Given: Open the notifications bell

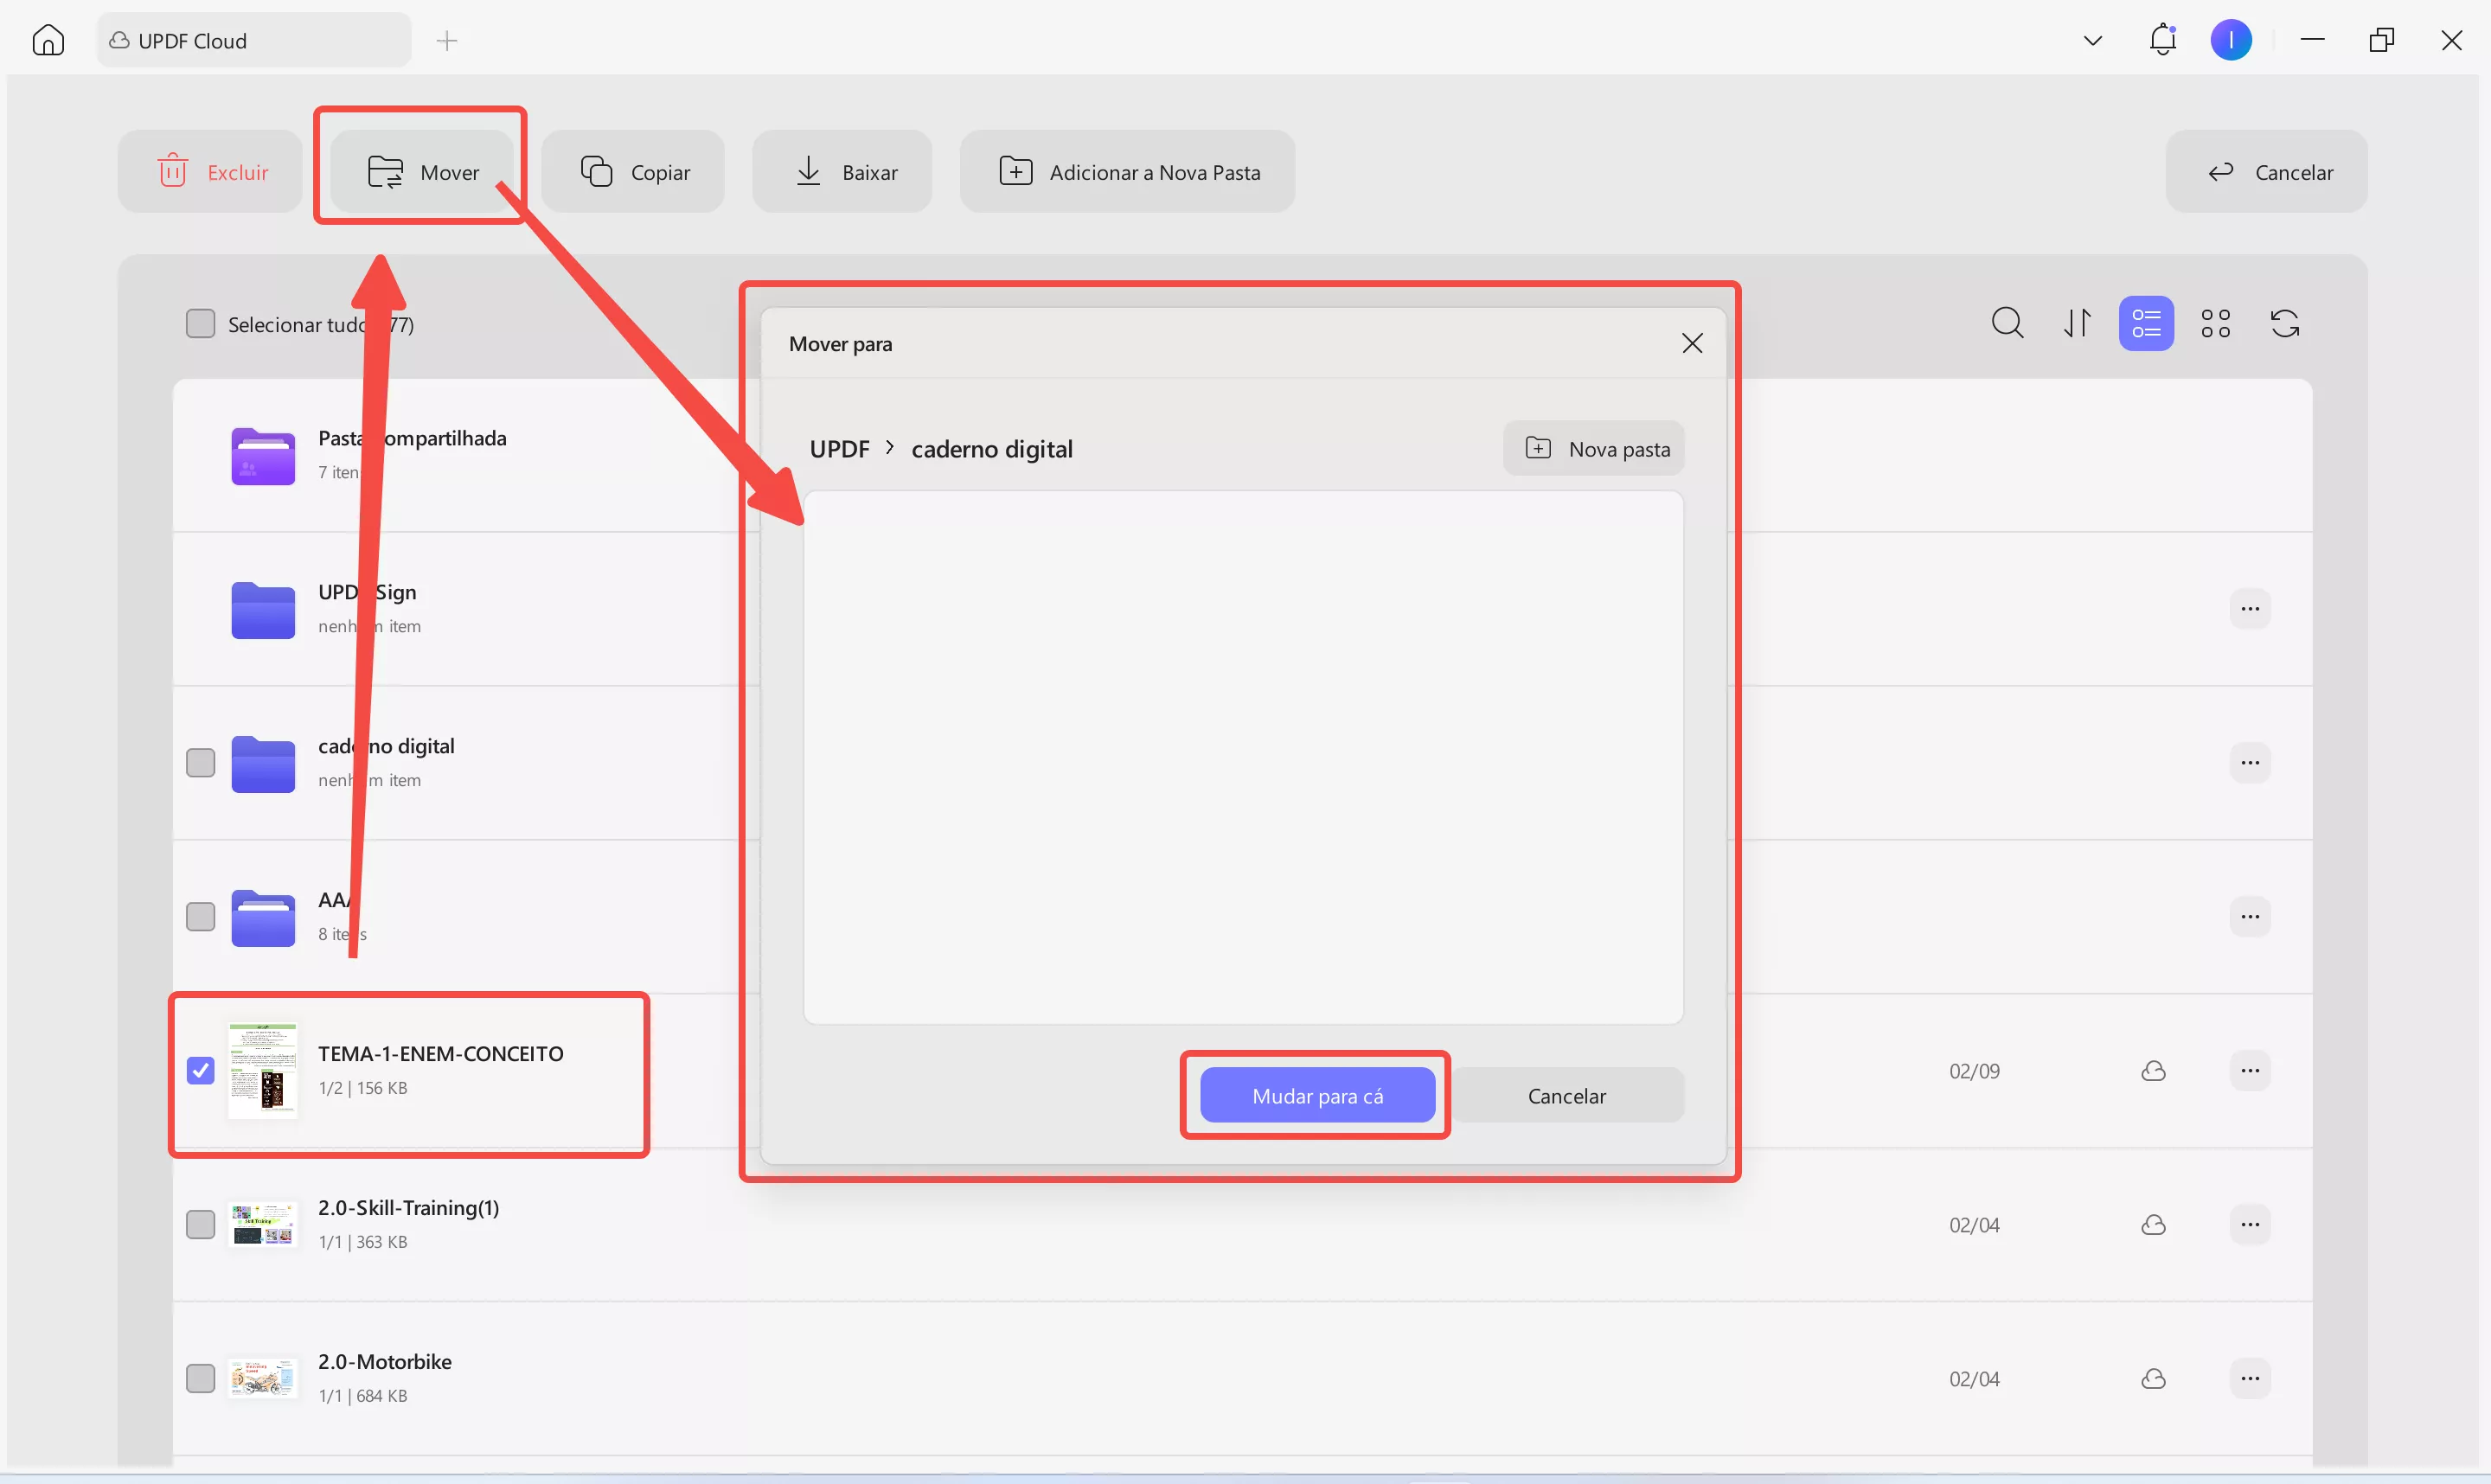Looking at the screenshot, I should (2162, 40).
